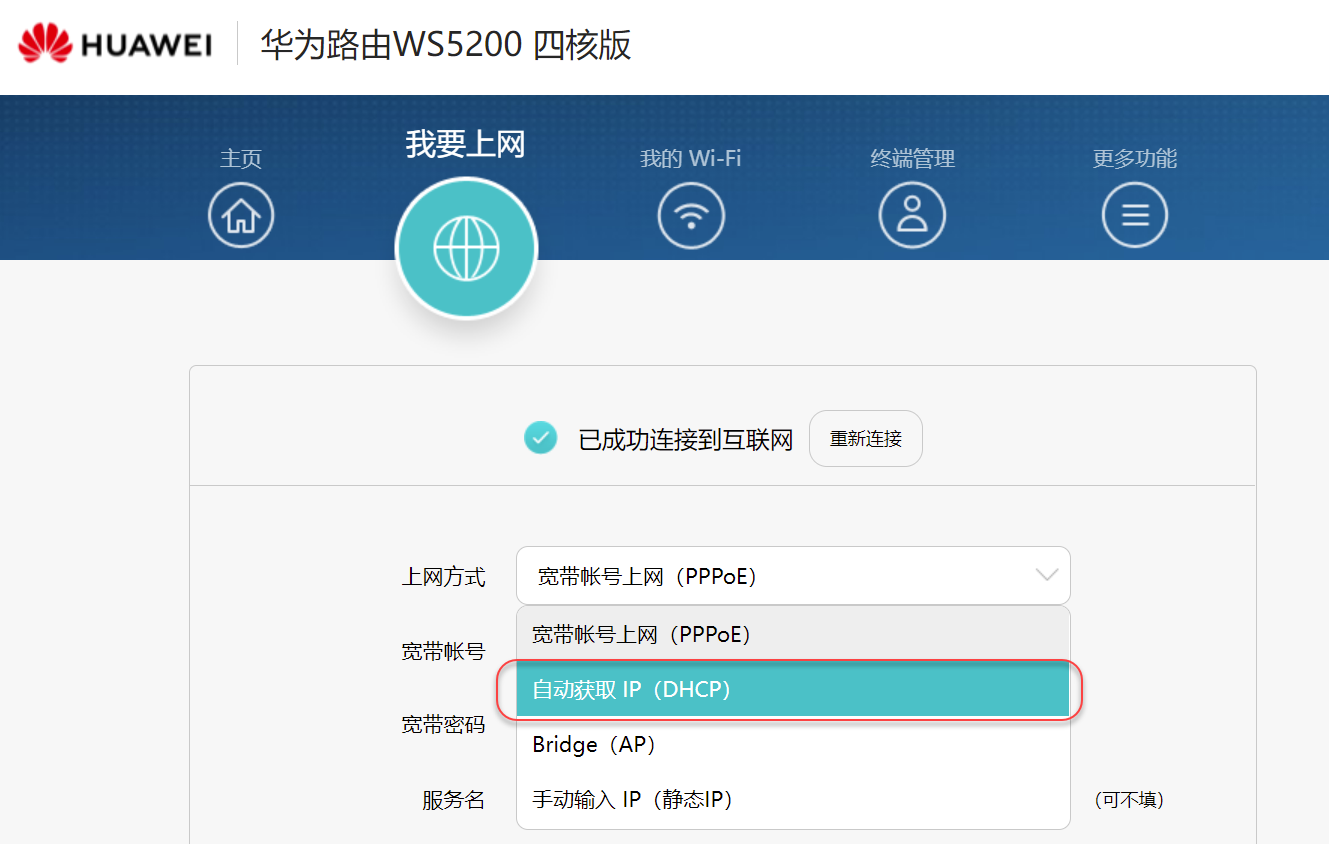Select the 我的 Wi-Fi tab label

coord(691,158)
